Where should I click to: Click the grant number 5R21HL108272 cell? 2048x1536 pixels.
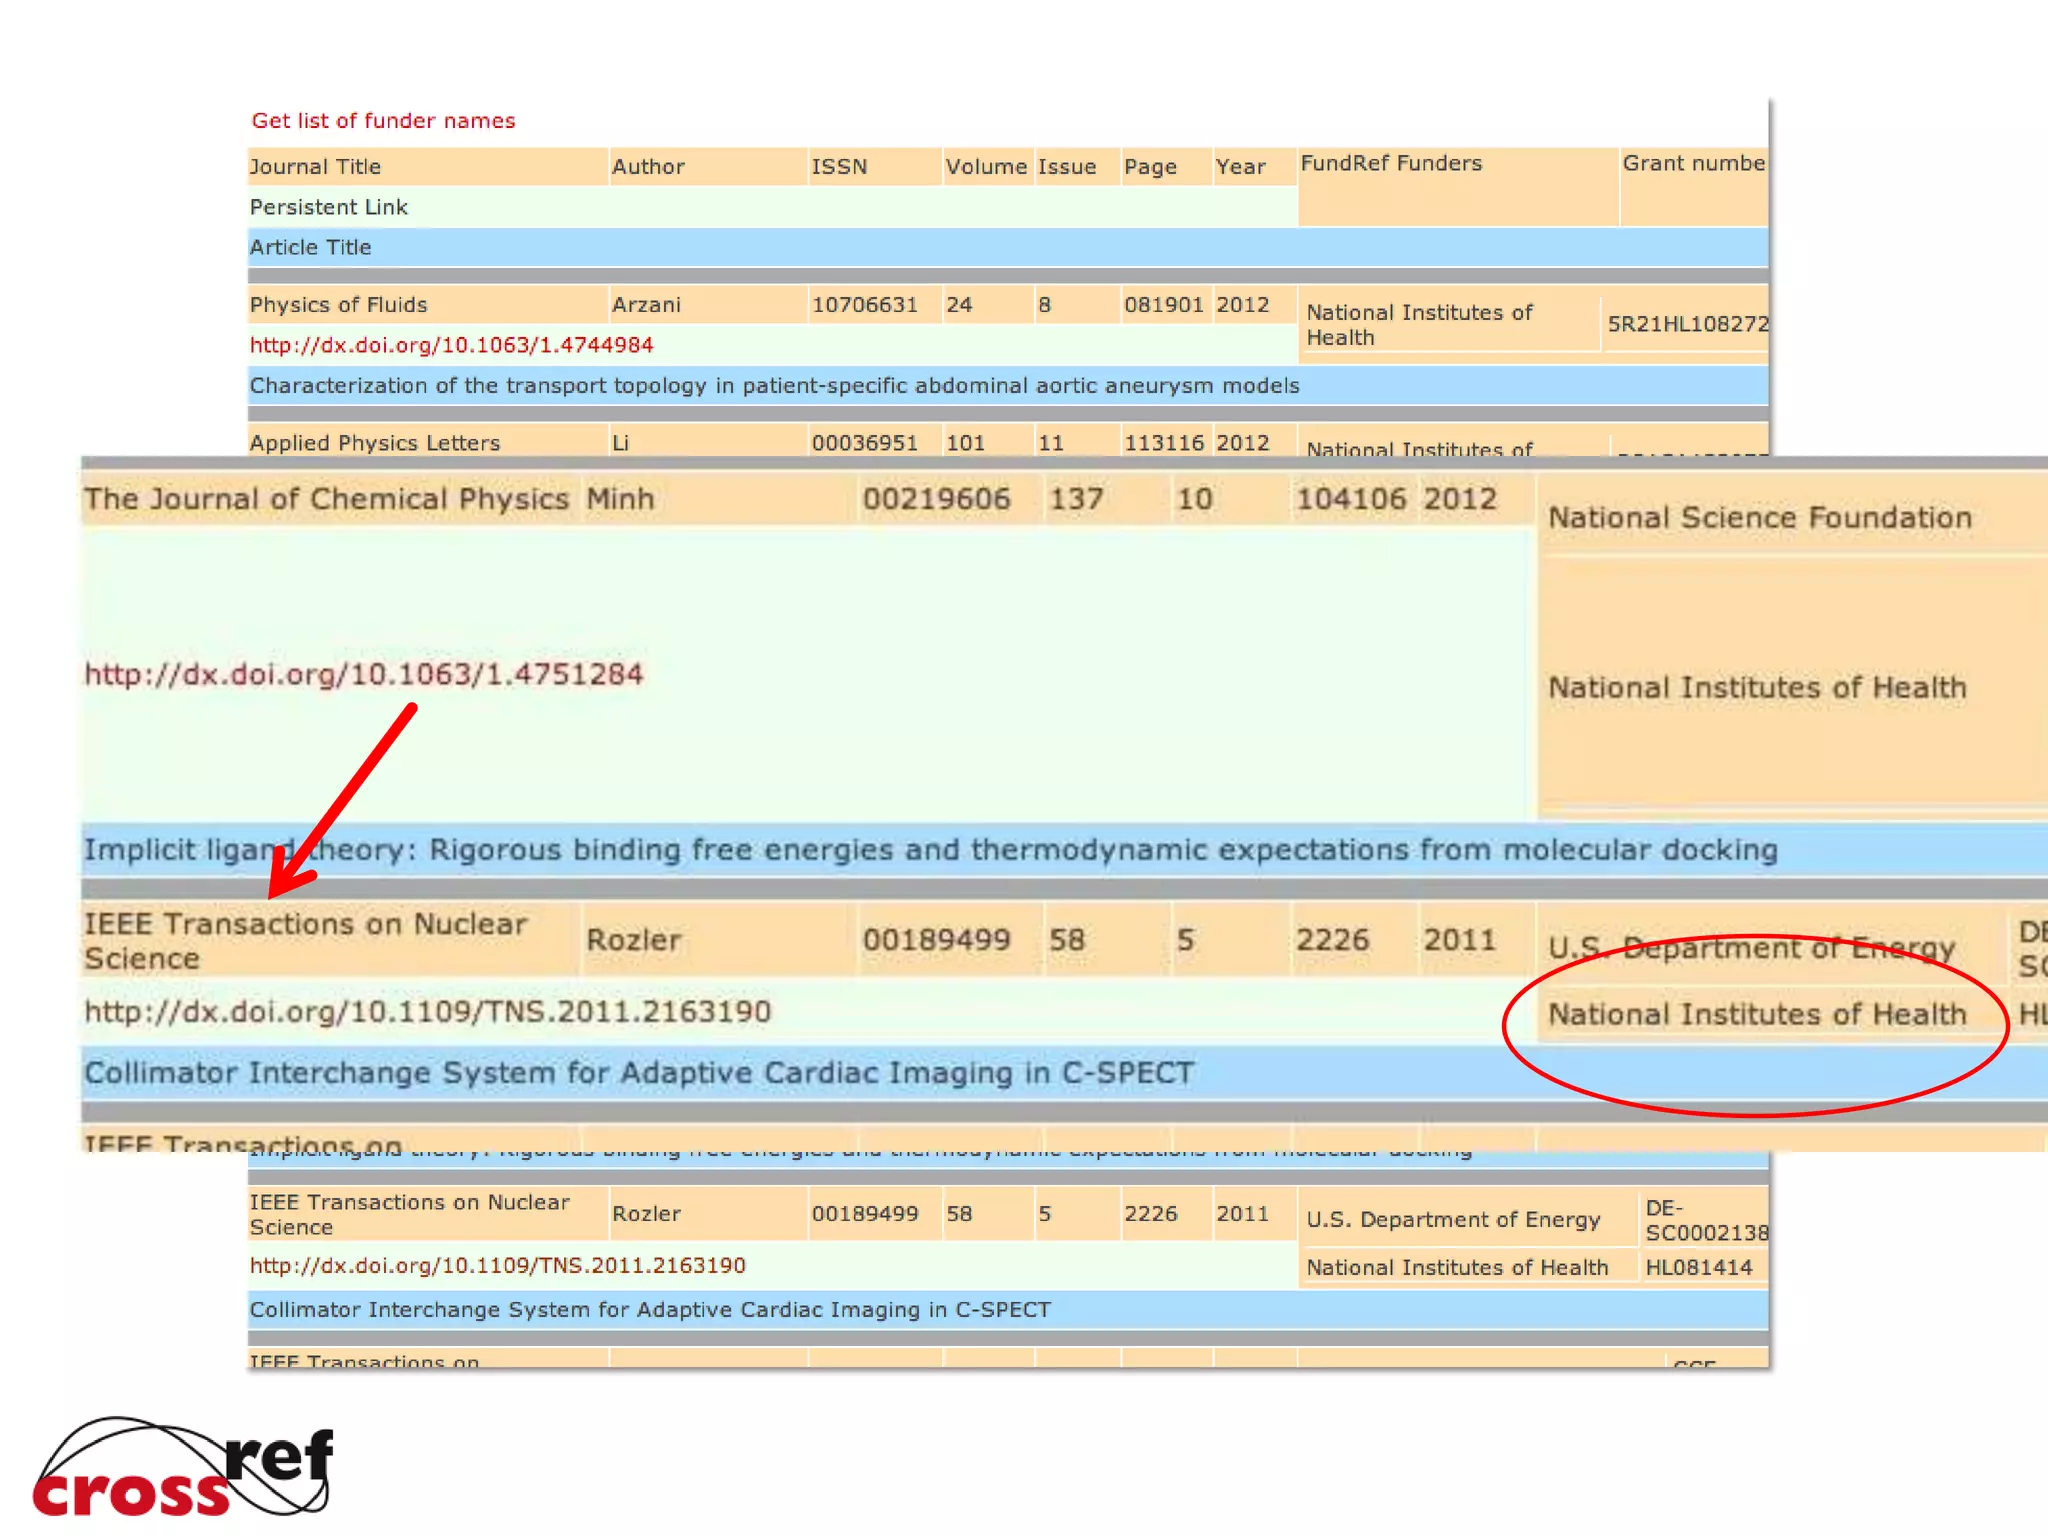click(x=1687, y=324)
